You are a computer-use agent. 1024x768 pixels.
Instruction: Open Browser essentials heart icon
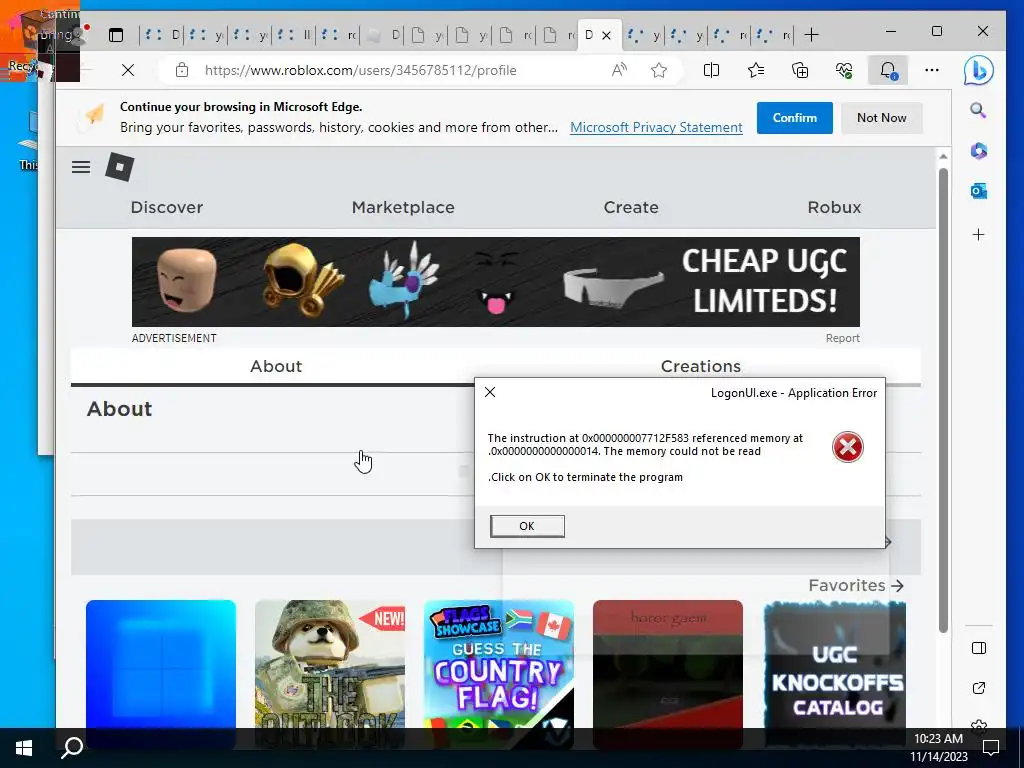(844, 70)
